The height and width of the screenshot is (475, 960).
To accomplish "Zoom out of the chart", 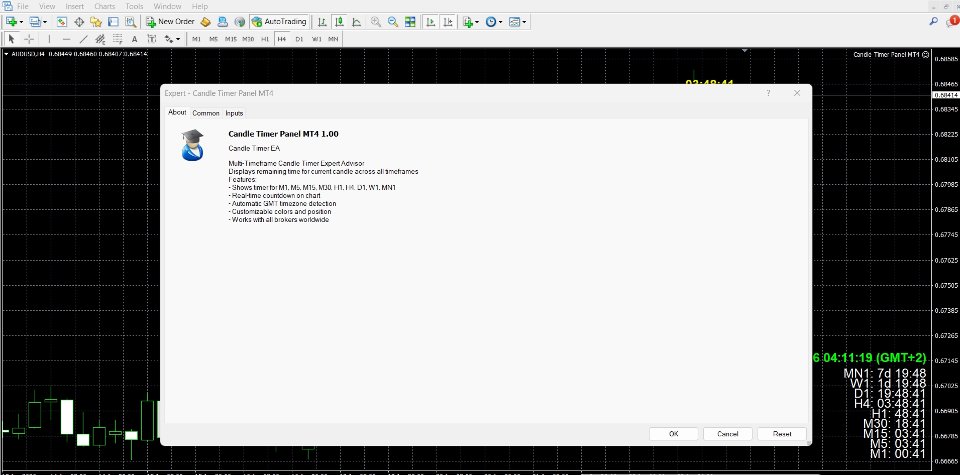I will [393, 21].
